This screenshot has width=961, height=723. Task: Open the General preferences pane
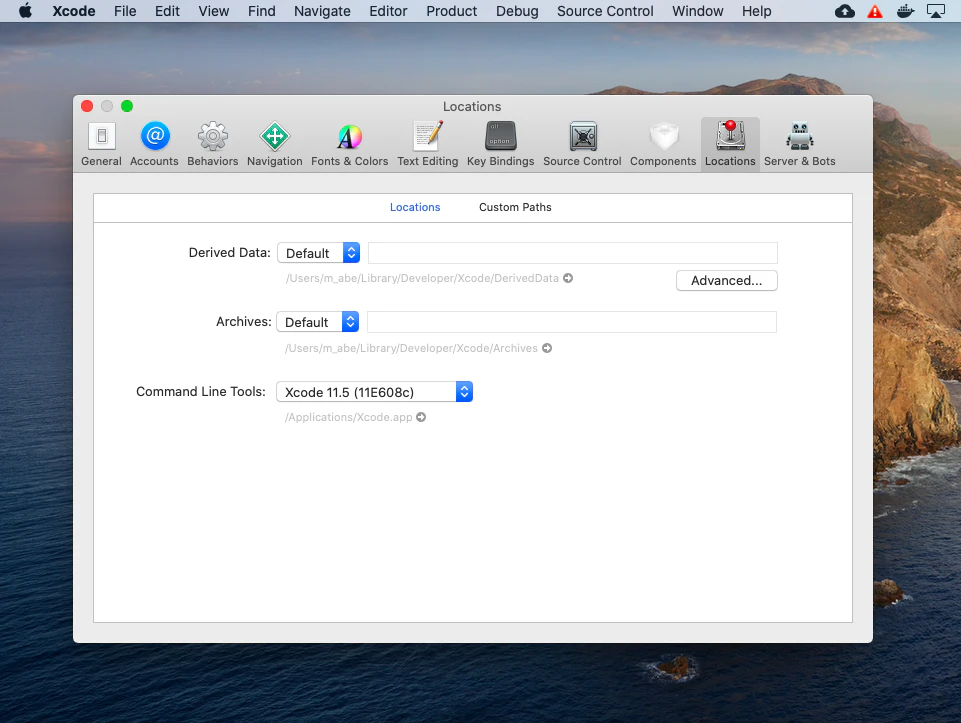(x=101, y=145)
